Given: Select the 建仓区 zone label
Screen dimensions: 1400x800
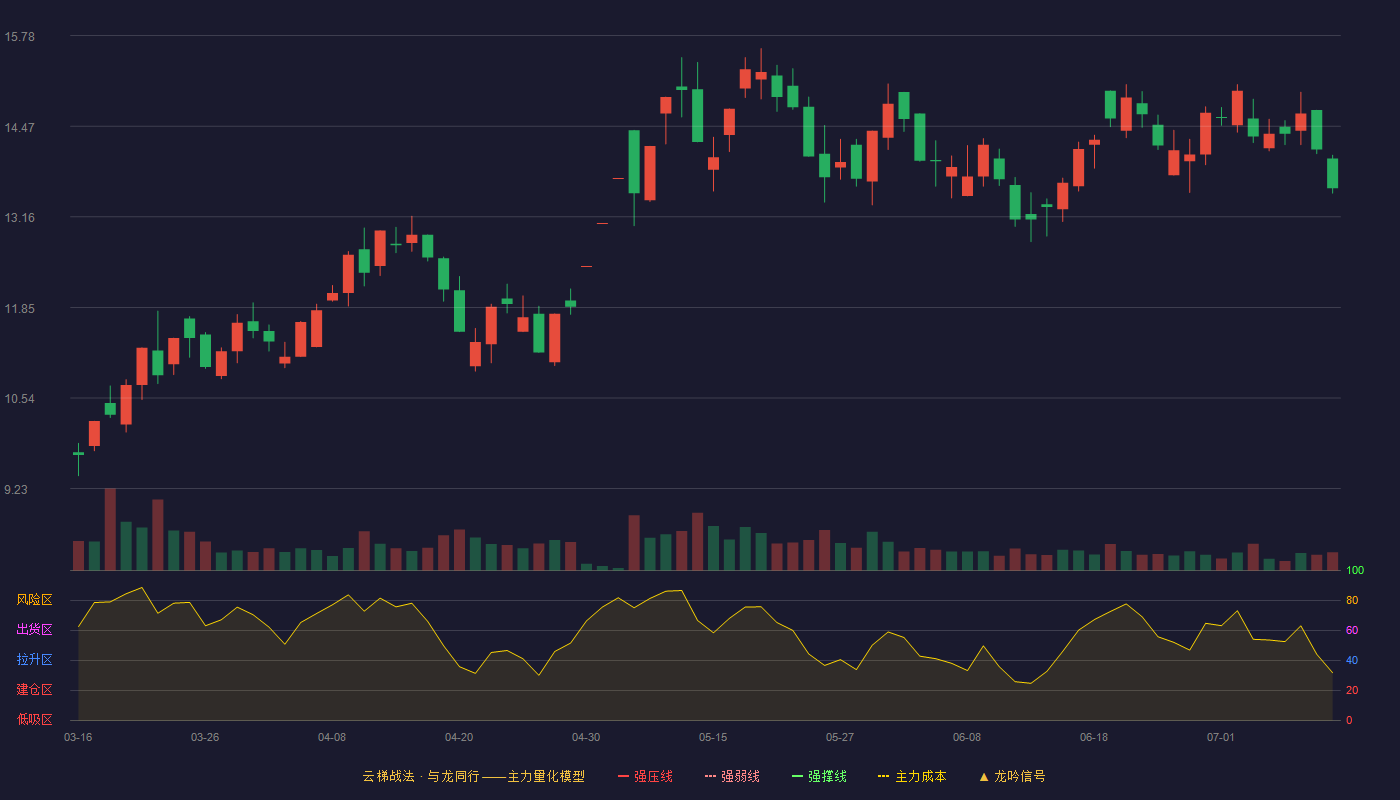Looking at the screenshot, I should click(34, 690).
